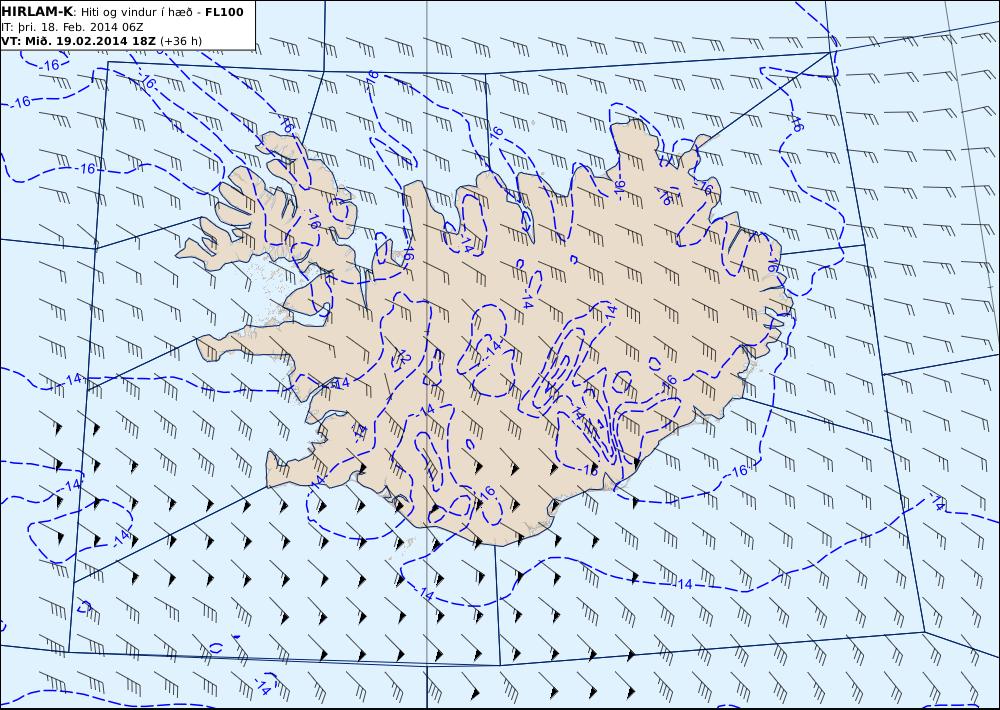
Task: Click the '(+36 h)' forecast offset text
Action: click(x=180, y=41)
